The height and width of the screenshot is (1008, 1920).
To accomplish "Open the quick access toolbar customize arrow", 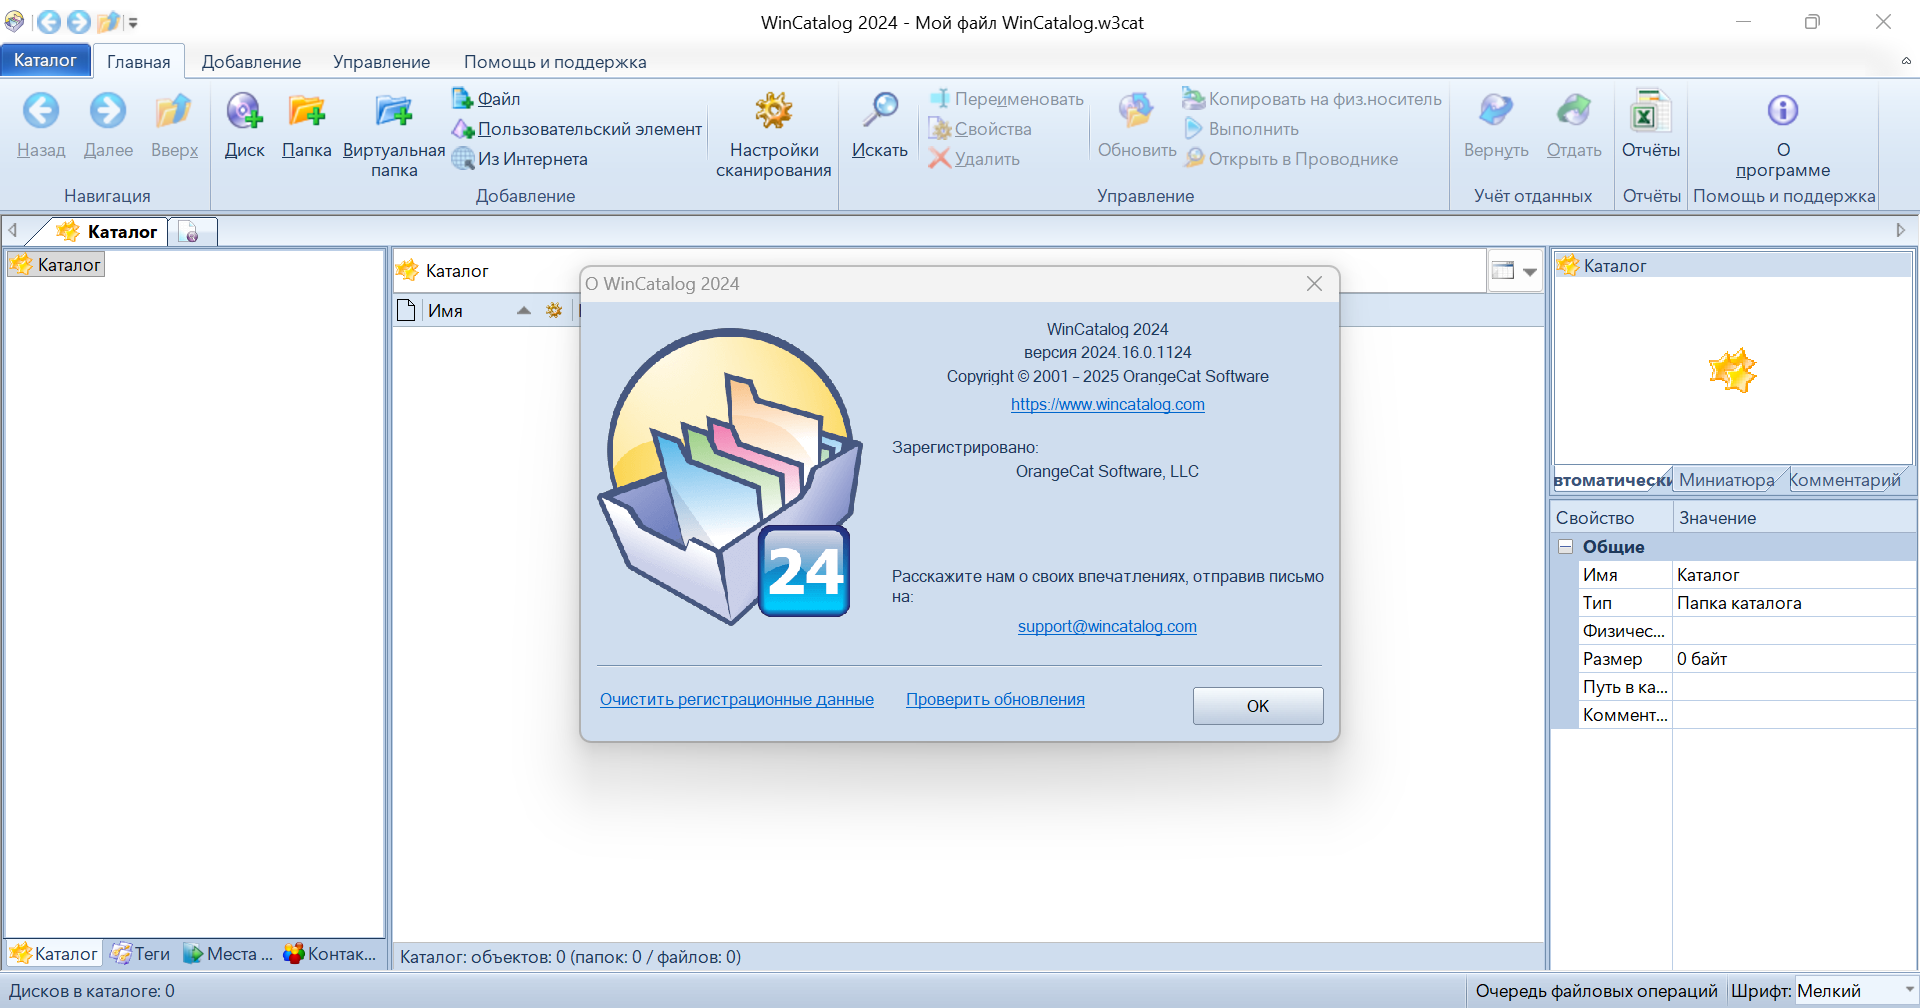I will click(133, 22).
